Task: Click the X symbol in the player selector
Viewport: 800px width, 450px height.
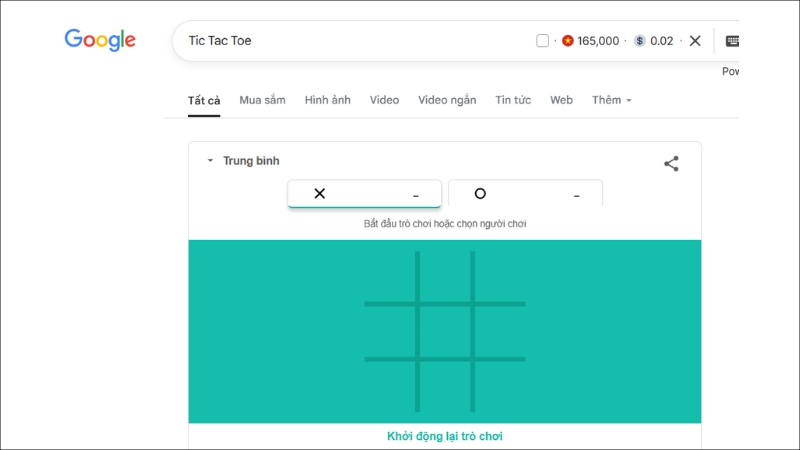Action: pos(320,194)
